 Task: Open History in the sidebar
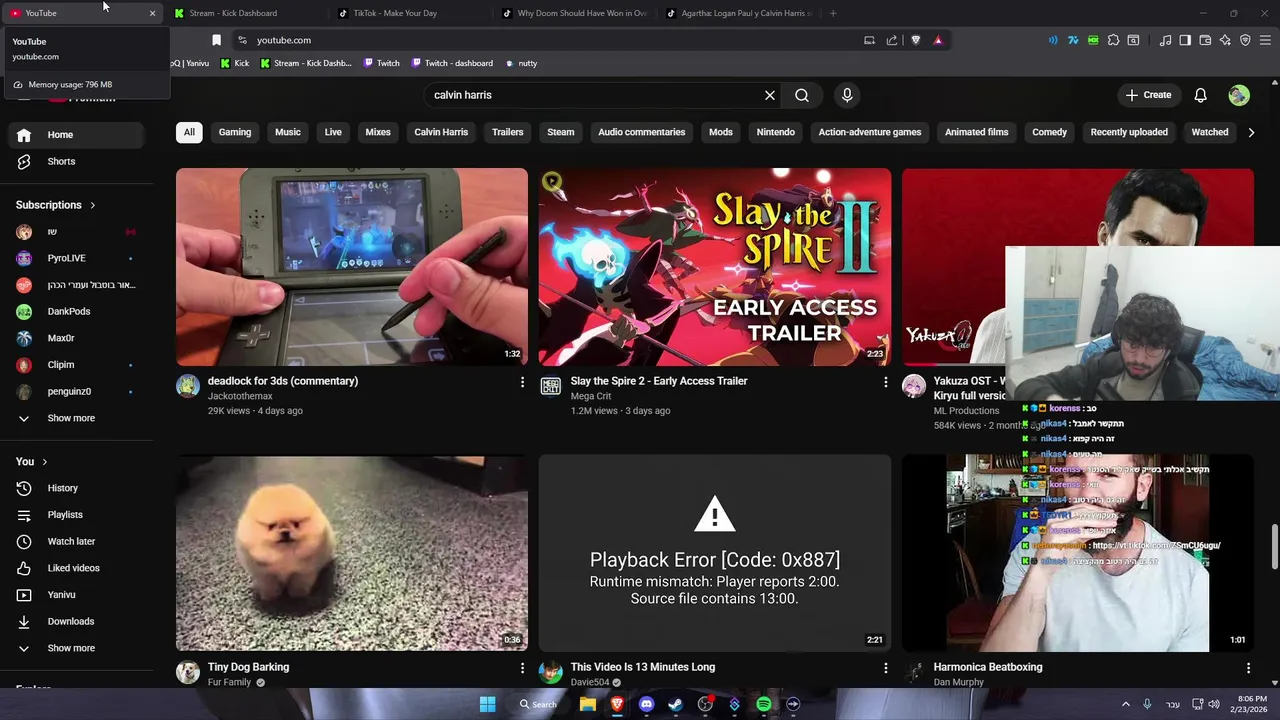[77, 488]
